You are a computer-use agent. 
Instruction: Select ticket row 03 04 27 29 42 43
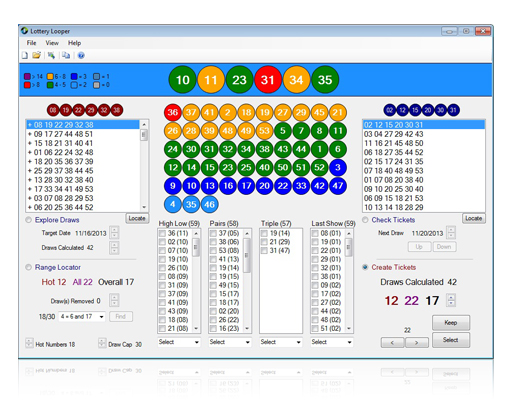(423, 134)
